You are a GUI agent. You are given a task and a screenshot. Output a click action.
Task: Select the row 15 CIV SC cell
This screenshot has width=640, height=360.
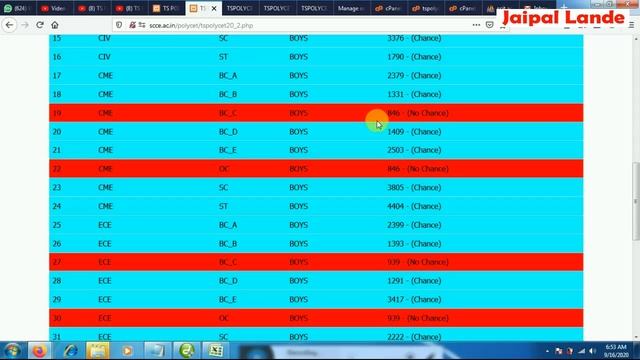coord(223,38)
